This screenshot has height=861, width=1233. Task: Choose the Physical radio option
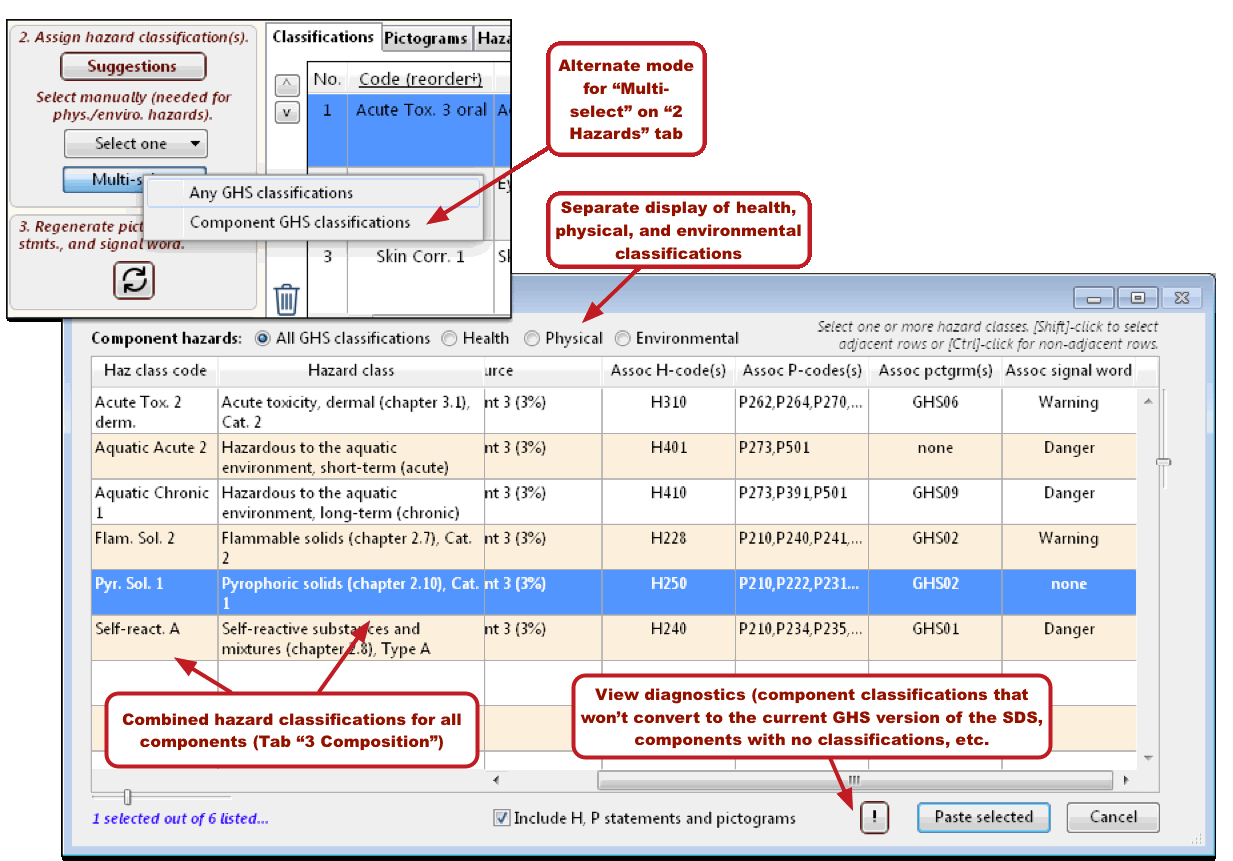click(532, 338)
